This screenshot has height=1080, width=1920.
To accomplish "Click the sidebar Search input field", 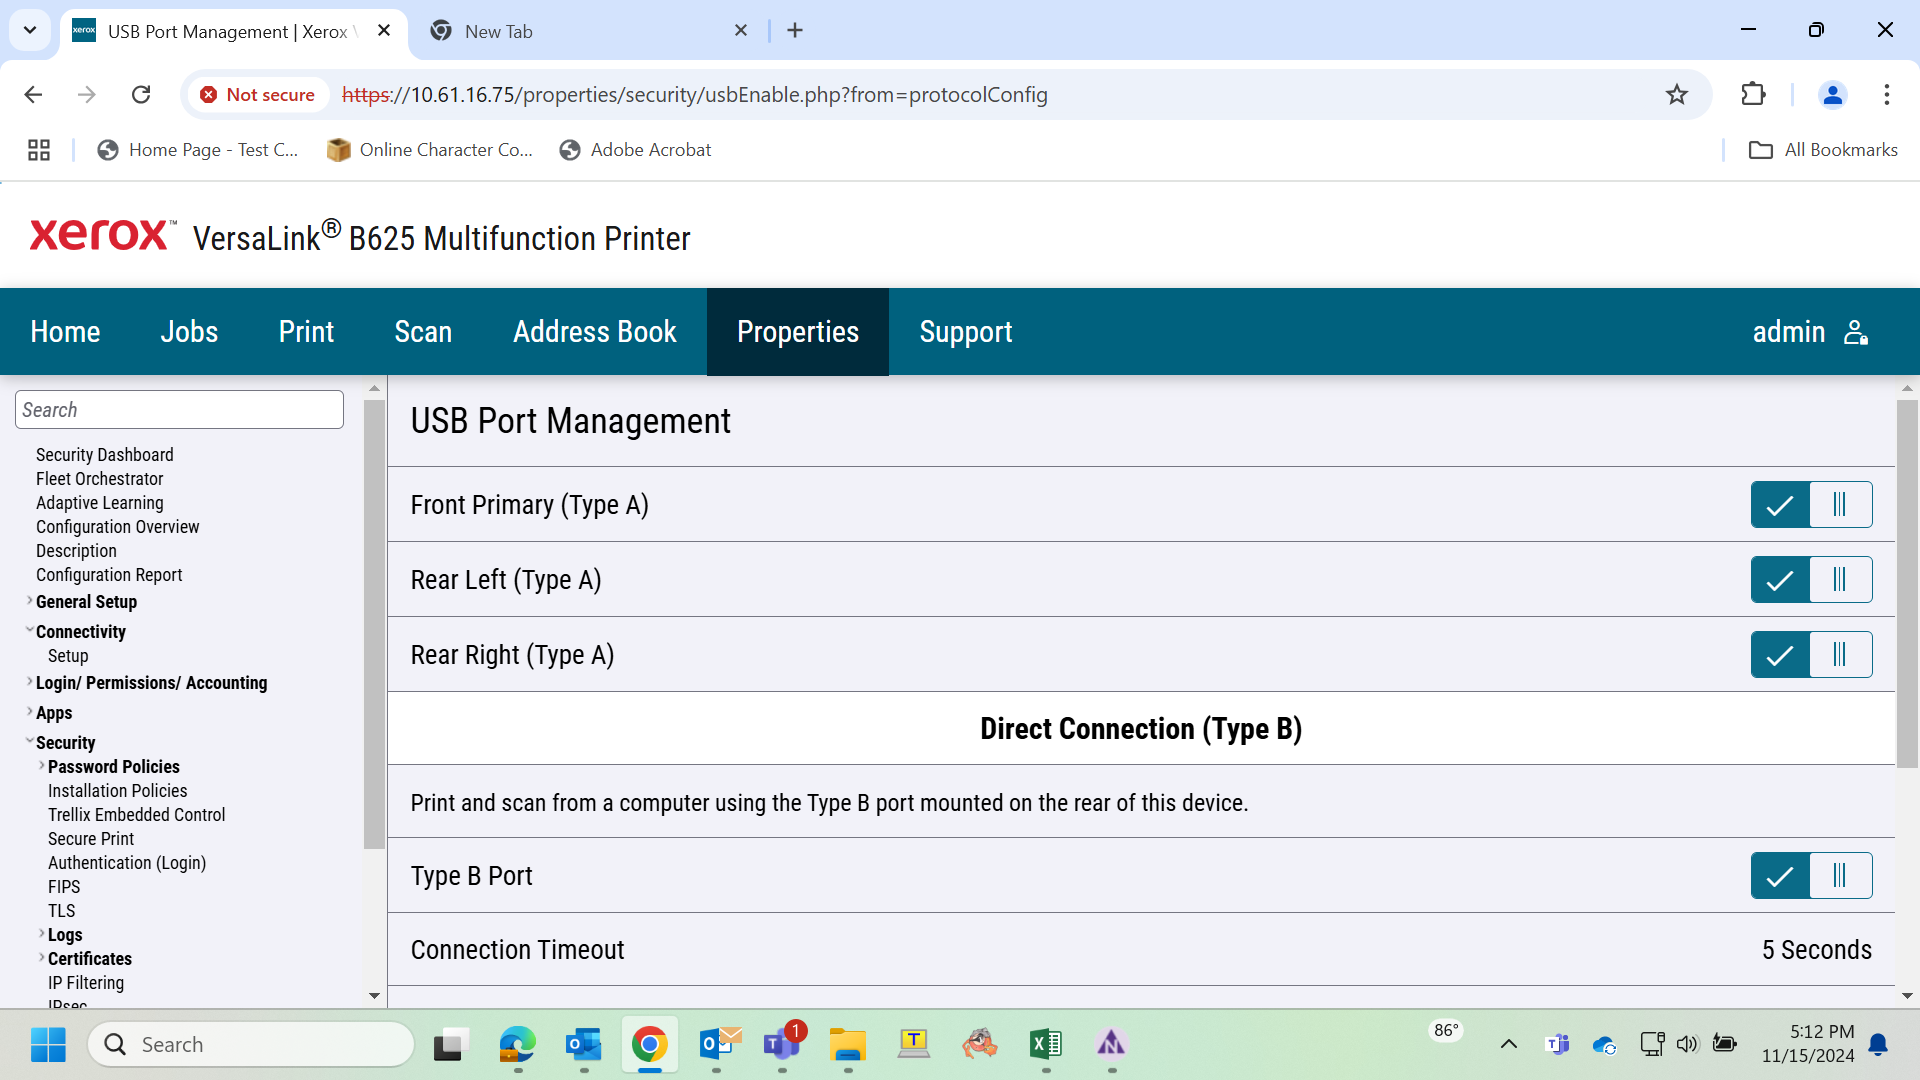I will [x=179, y=410].
